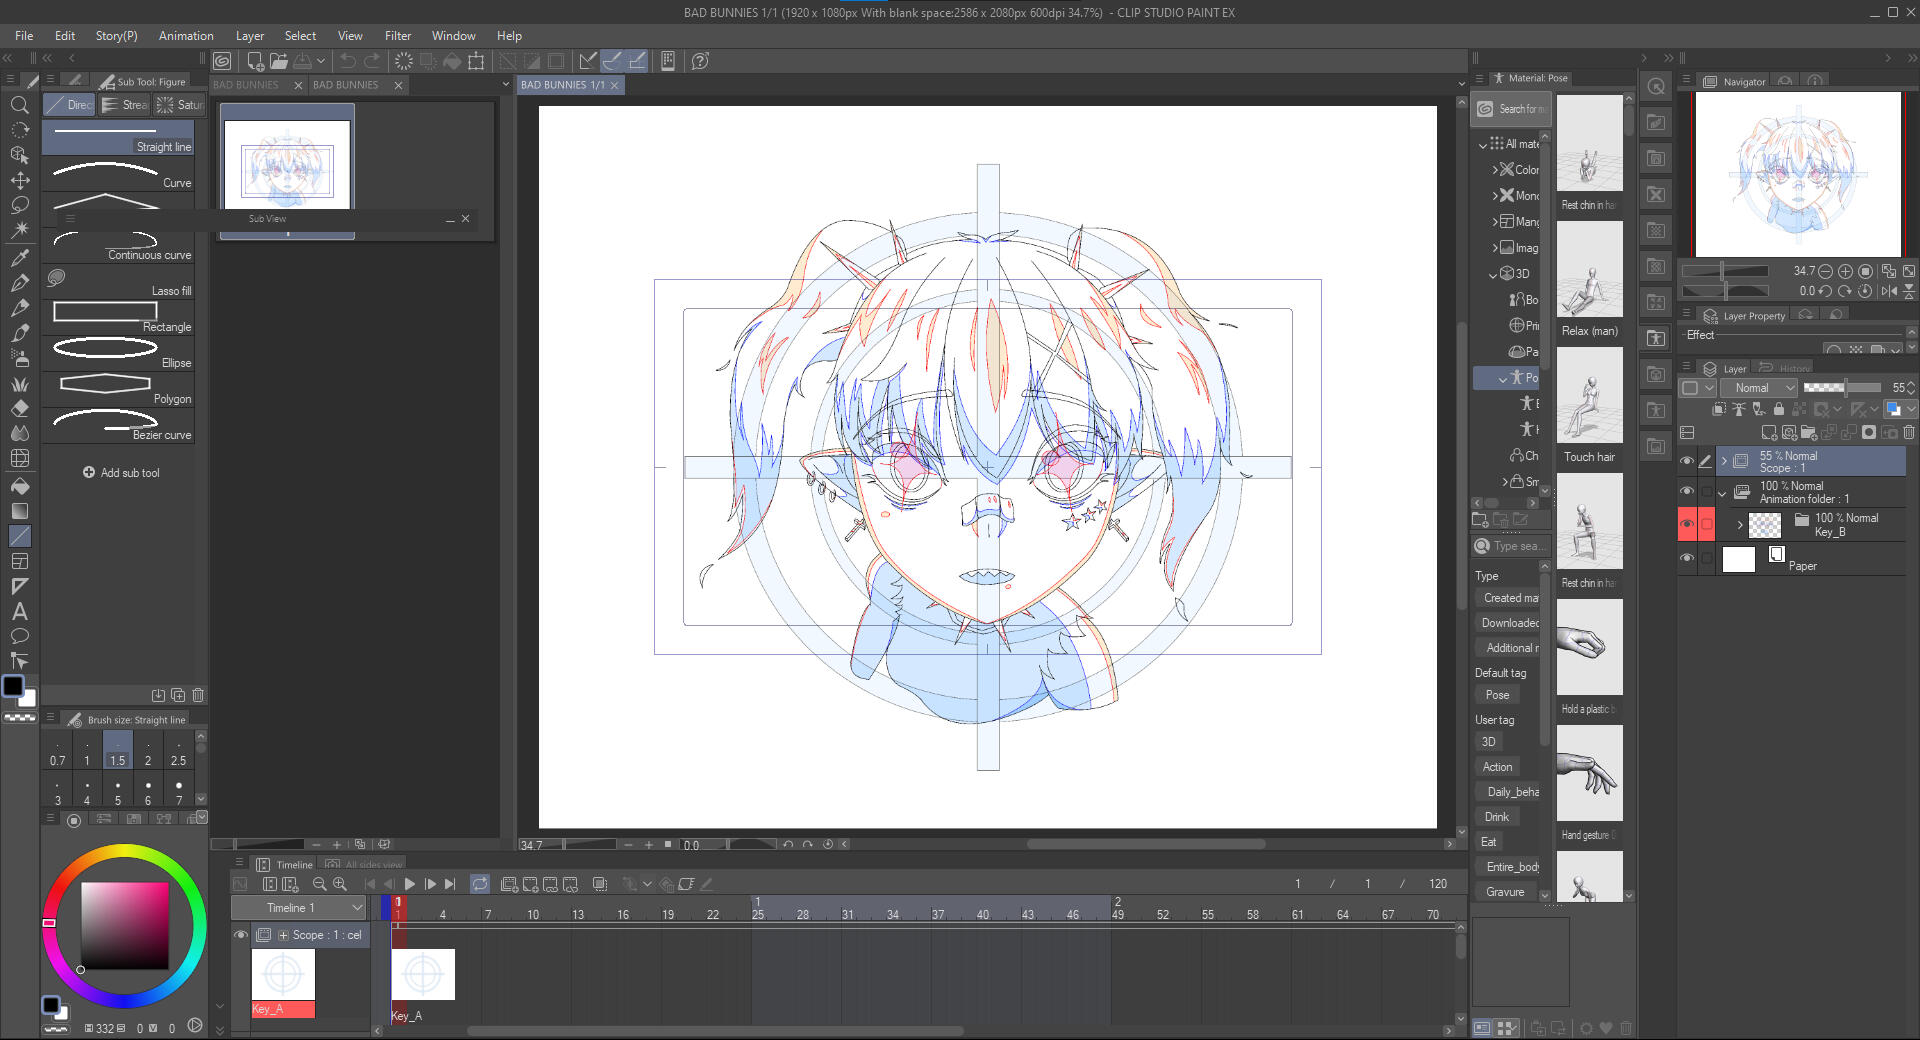Select the Move layer tool
The width and height of the screenshot is (1920, 1040).
pyautogui.click(x=19, y=180)
